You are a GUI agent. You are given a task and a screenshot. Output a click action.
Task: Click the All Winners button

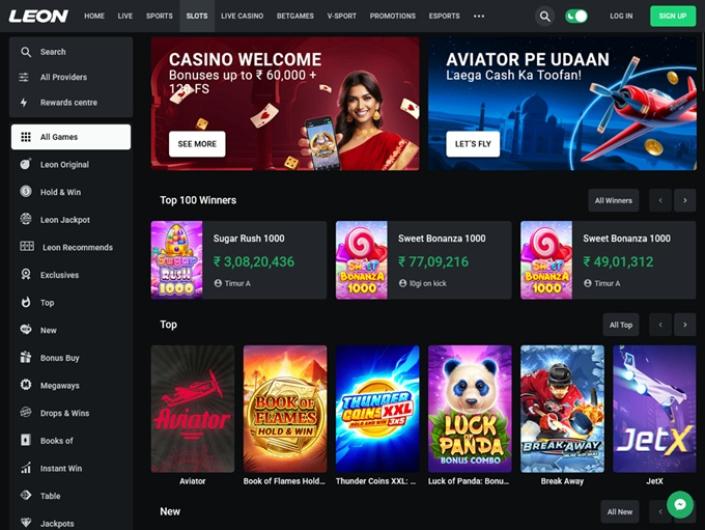click(613, 200)
